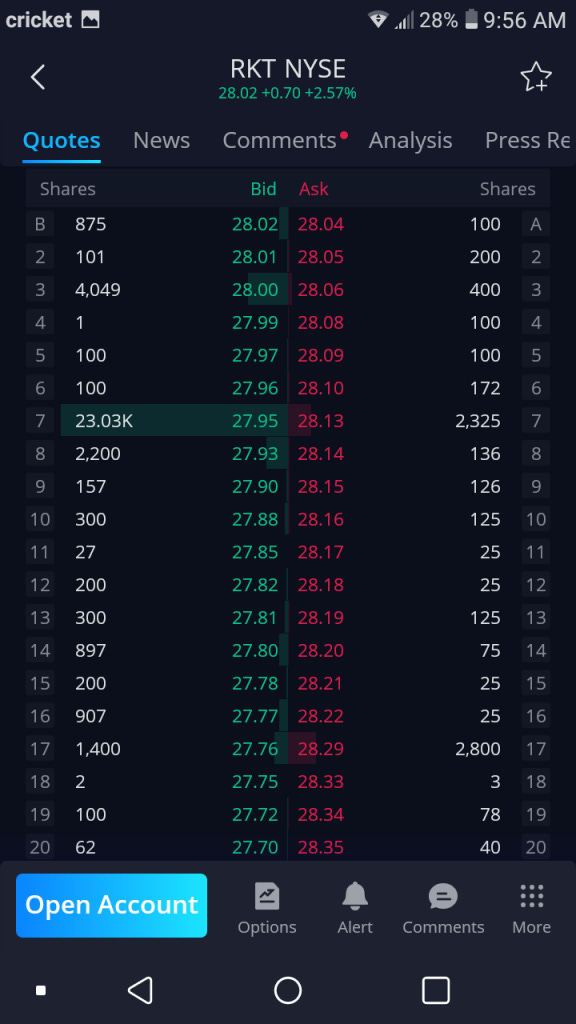
Task: Tap the 2,325 ask shares value
Action: tap(478, 421)
